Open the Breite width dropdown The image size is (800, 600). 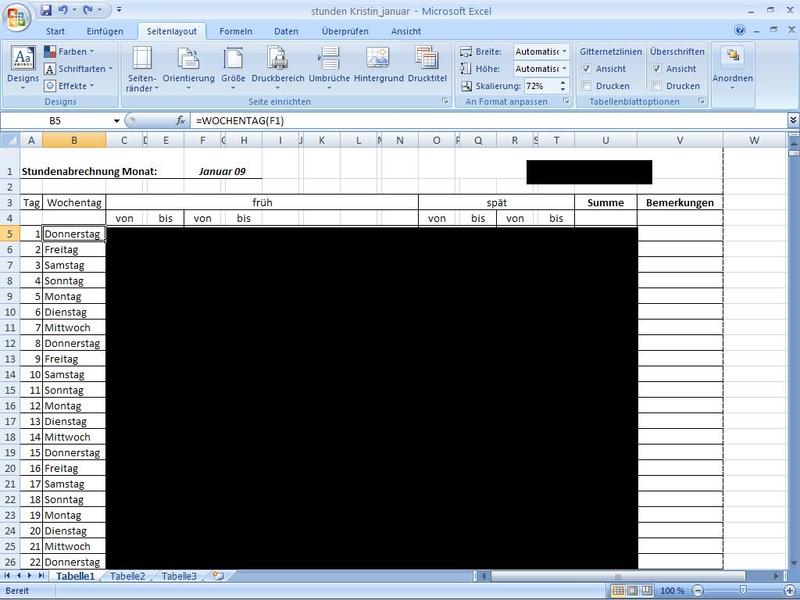(x=564, y=52)
